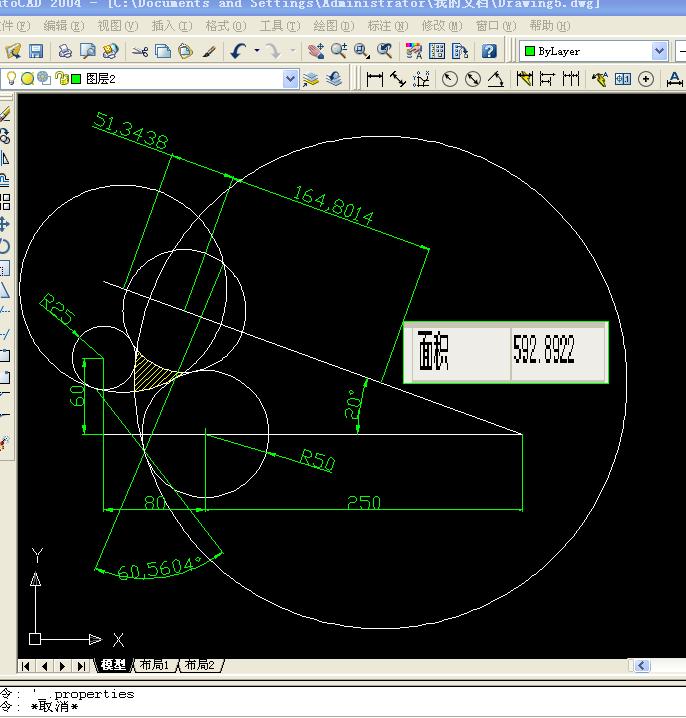The image size is (686, 718).
Task: Activate Zoom Realtime magnifier icon
Action: [339, 51]
